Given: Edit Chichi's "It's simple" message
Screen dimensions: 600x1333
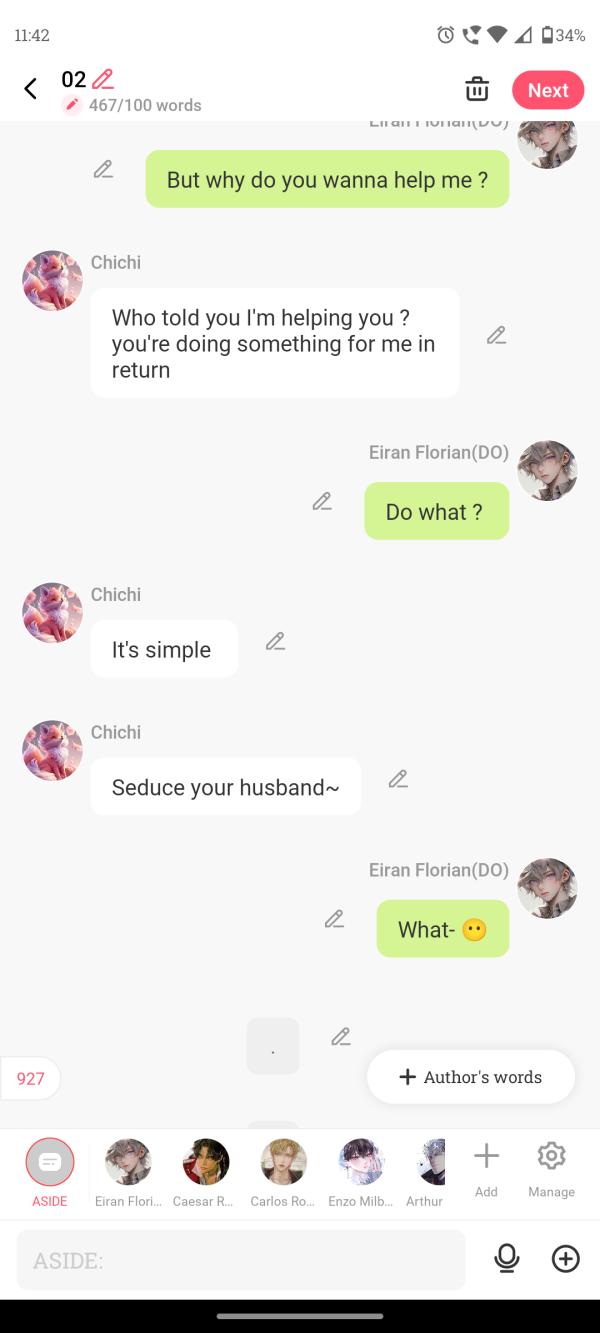Looking at the screenshot, I should pyautogui.click(x=276, y=641).
